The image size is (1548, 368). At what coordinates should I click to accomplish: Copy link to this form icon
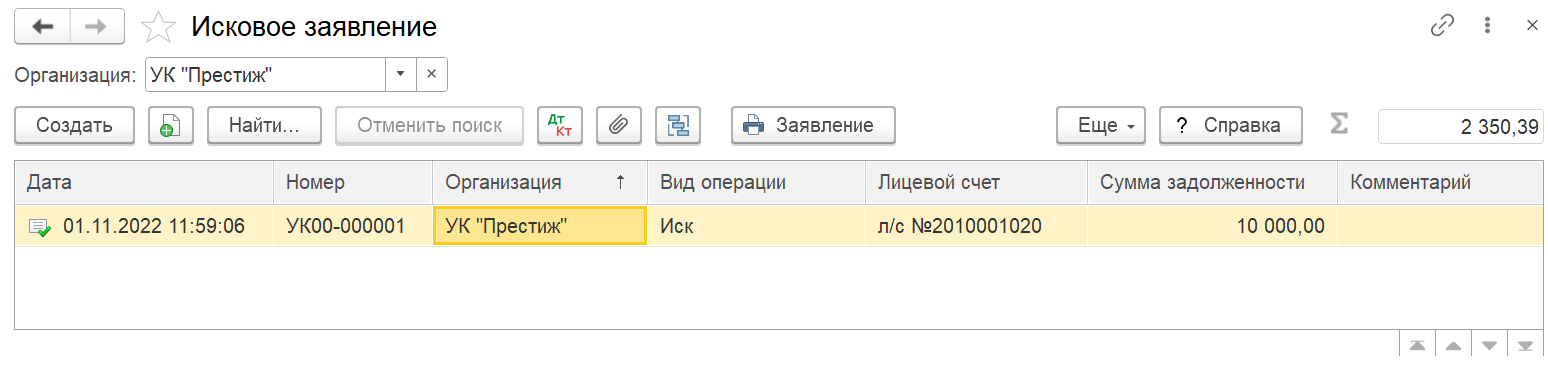pyautogui.click(x=1442, y=26)
